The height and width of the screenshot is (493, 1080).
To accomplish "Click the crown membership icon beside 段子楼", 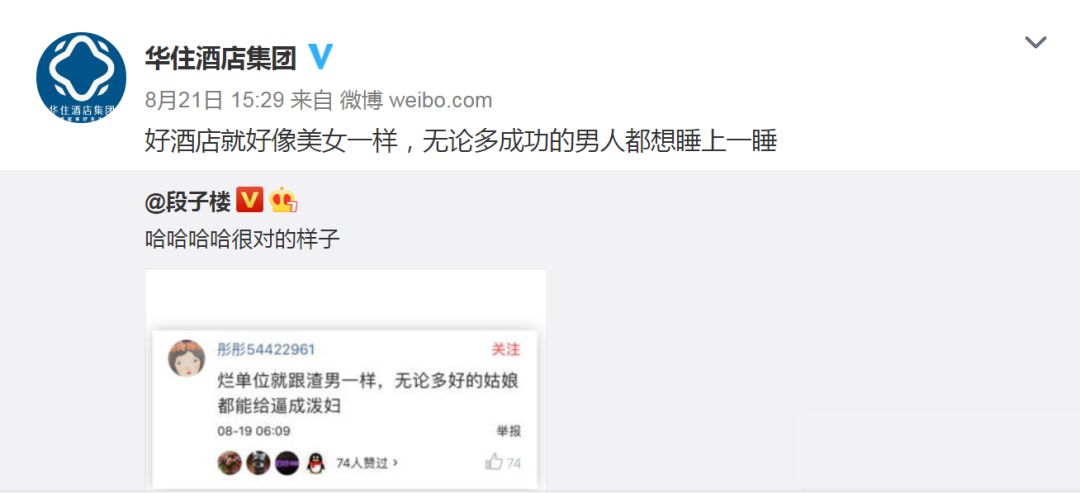I will pyautogui.click(x=283, y=200).
